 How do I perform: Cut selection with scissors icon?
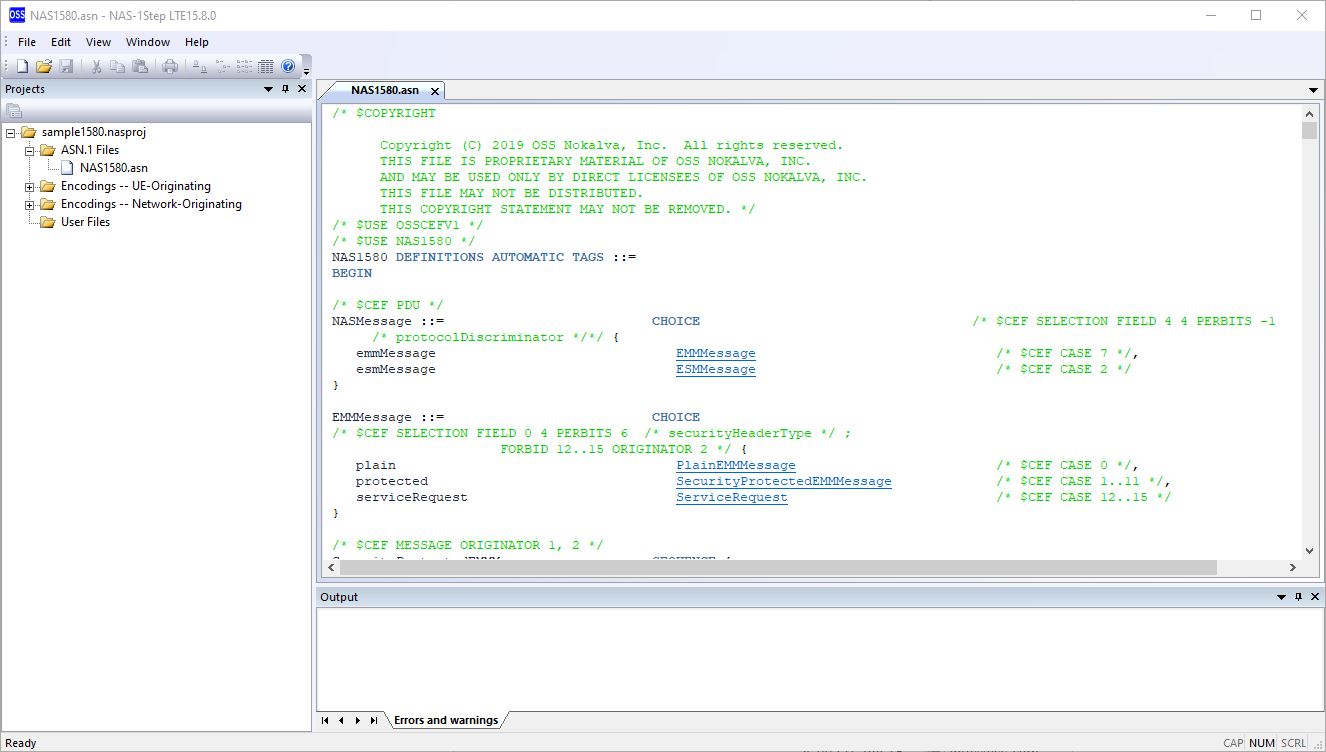tap(97, 67)
